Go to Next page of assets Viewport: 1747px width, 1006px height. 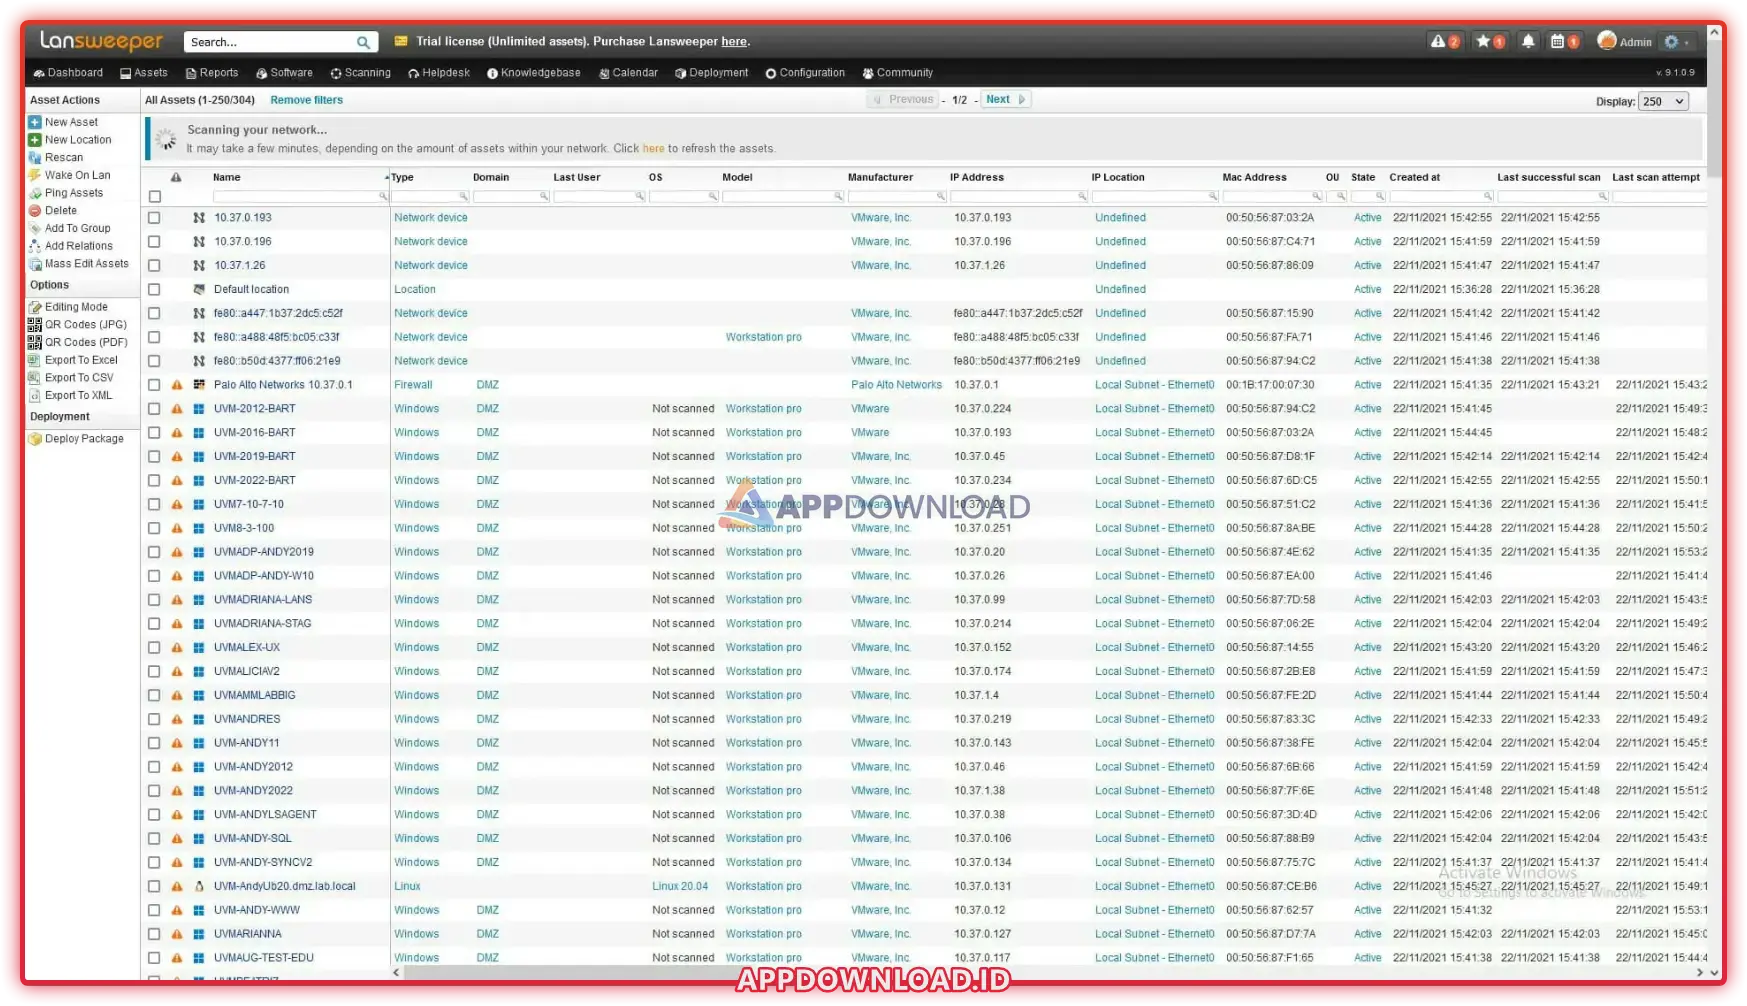point(1004,99)
